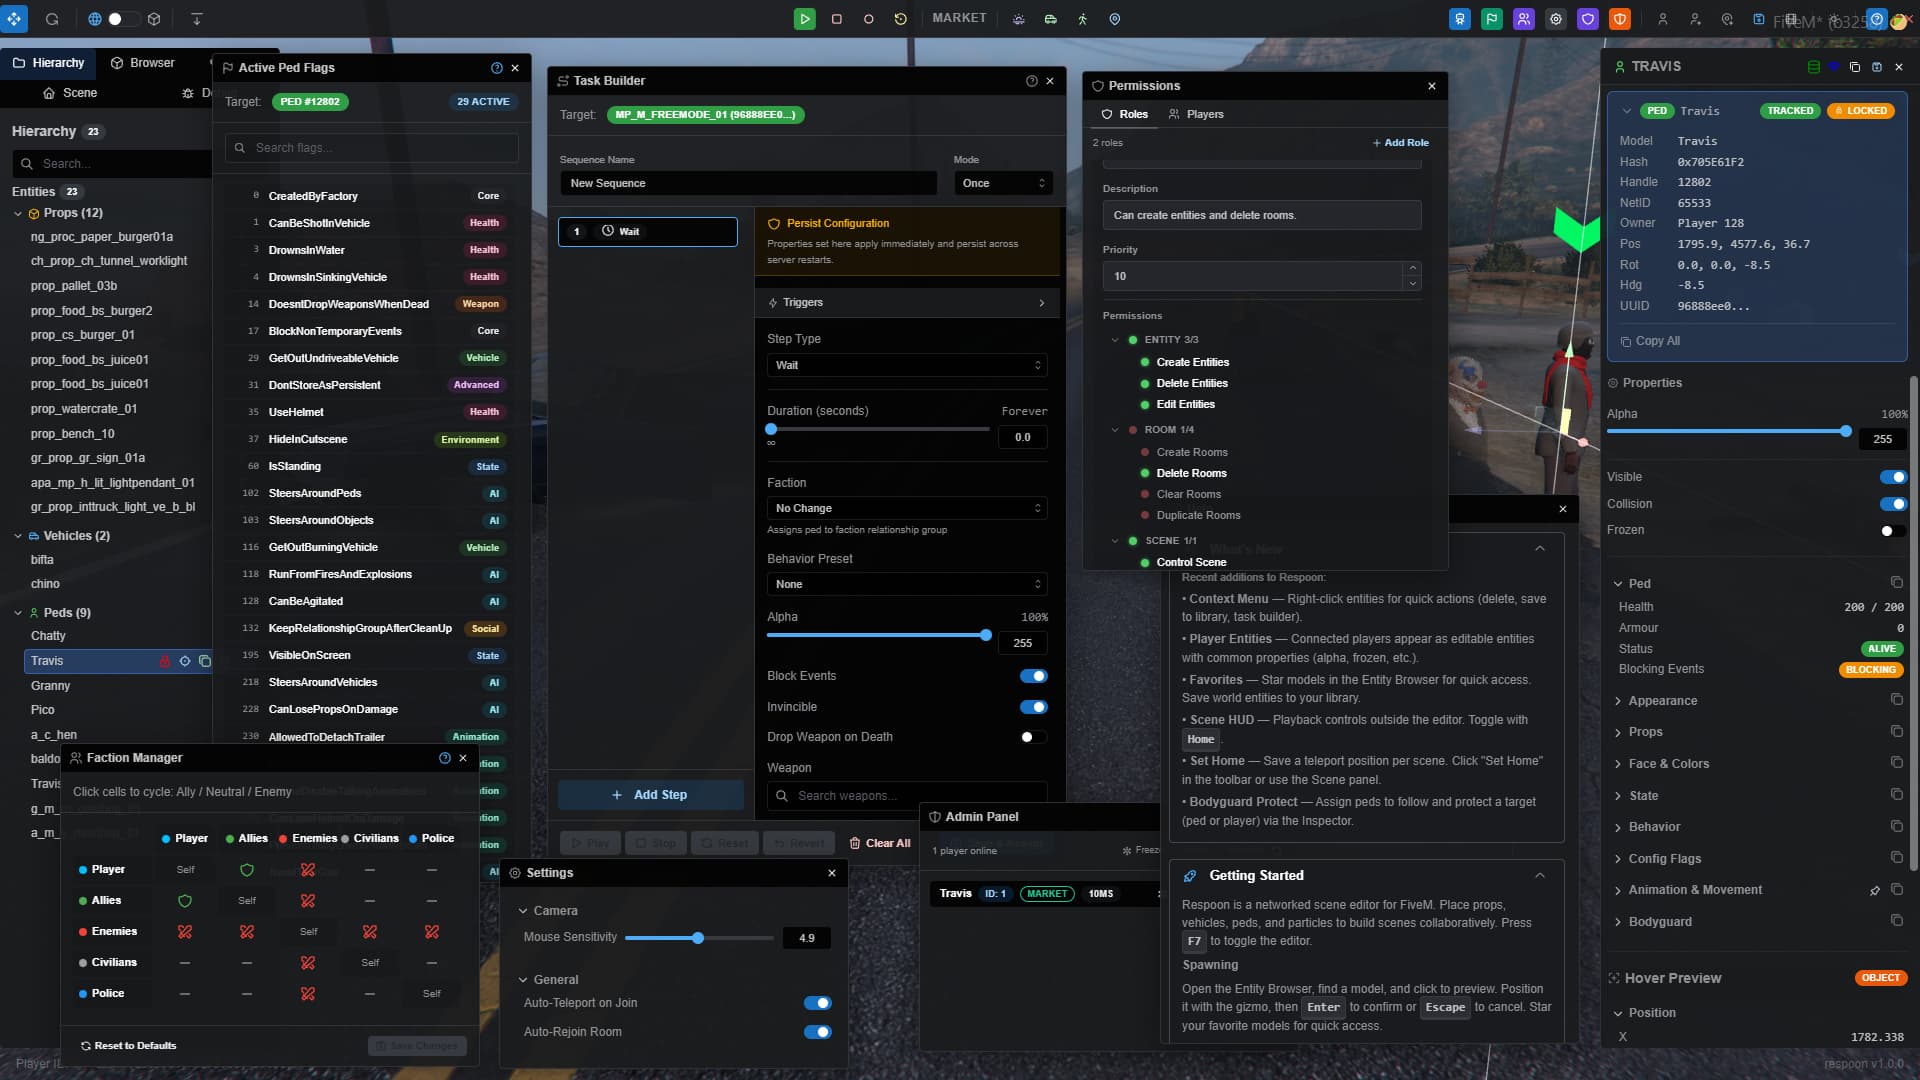Open the Browser tab
1920x1080 pixels.
pos(142,63)
